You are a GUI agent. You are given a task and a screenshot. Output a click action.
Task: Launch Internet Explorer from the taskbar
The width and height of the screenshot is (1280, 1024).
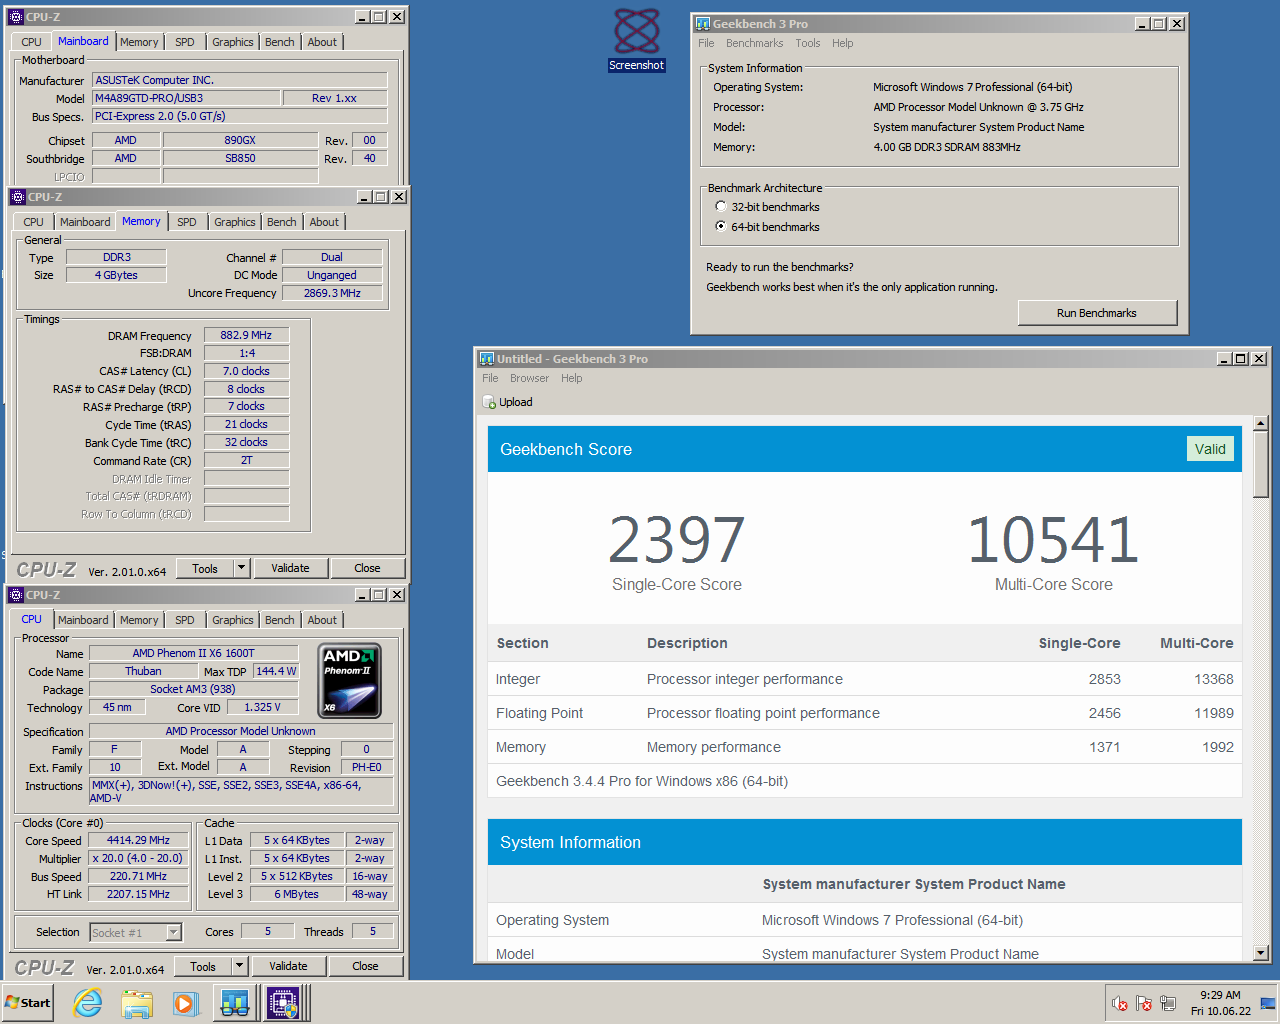click(88, 1003)
